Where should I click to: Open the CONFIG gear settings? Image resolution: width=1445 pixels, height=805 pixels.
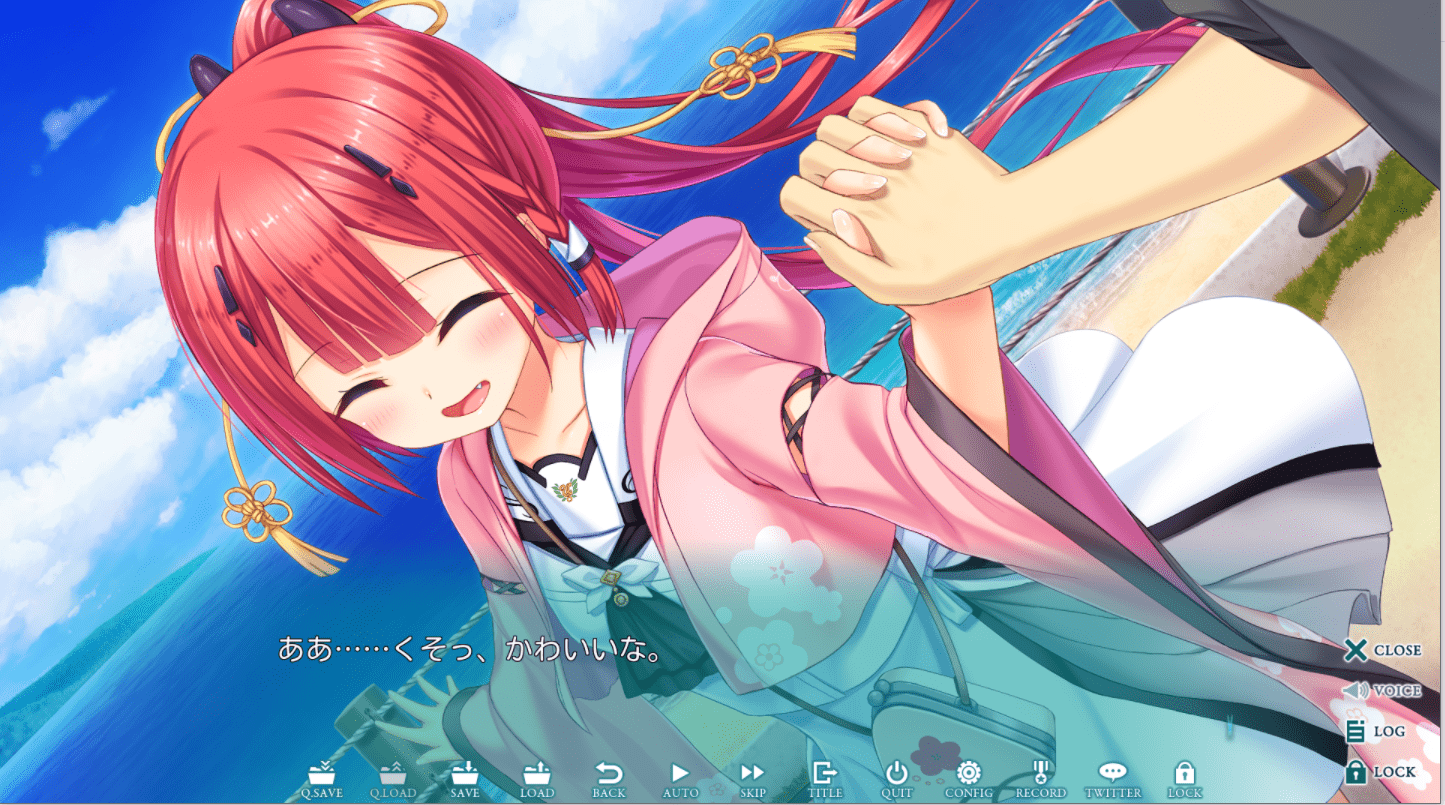pos(968,779)
